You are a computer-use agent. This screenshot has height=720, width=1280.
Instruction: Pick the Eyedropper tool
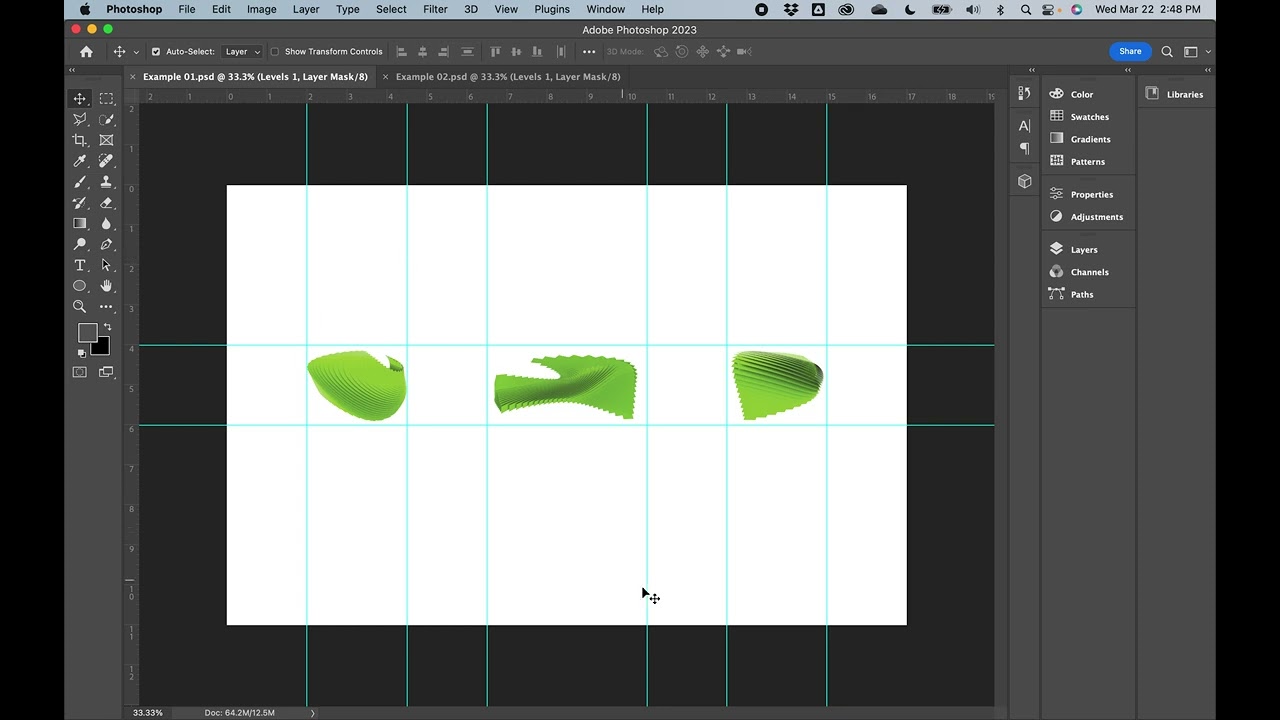point(80,161)
